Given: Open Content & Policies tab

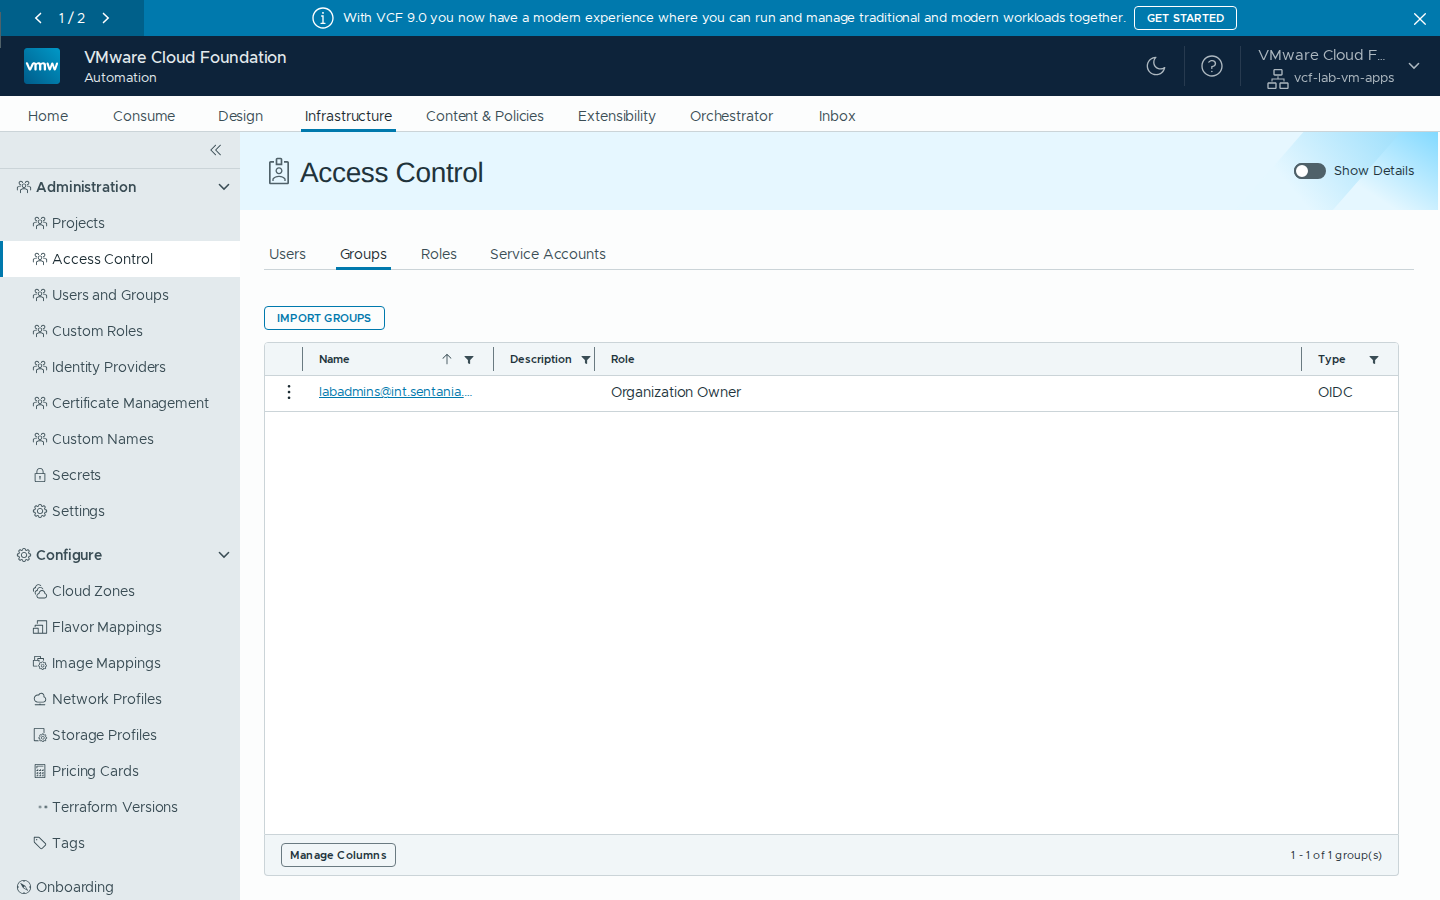Looking at the screenshot, I should (485, 116).
